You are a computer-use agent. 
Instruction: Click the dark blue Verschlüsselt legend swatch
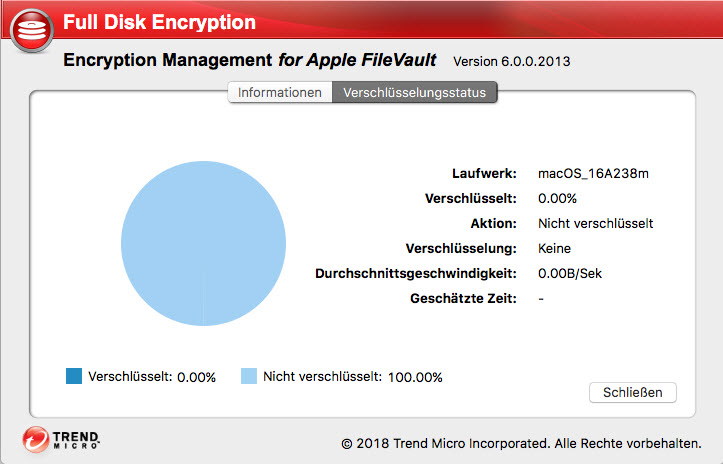pyautogui.click(x=73, y=377)
